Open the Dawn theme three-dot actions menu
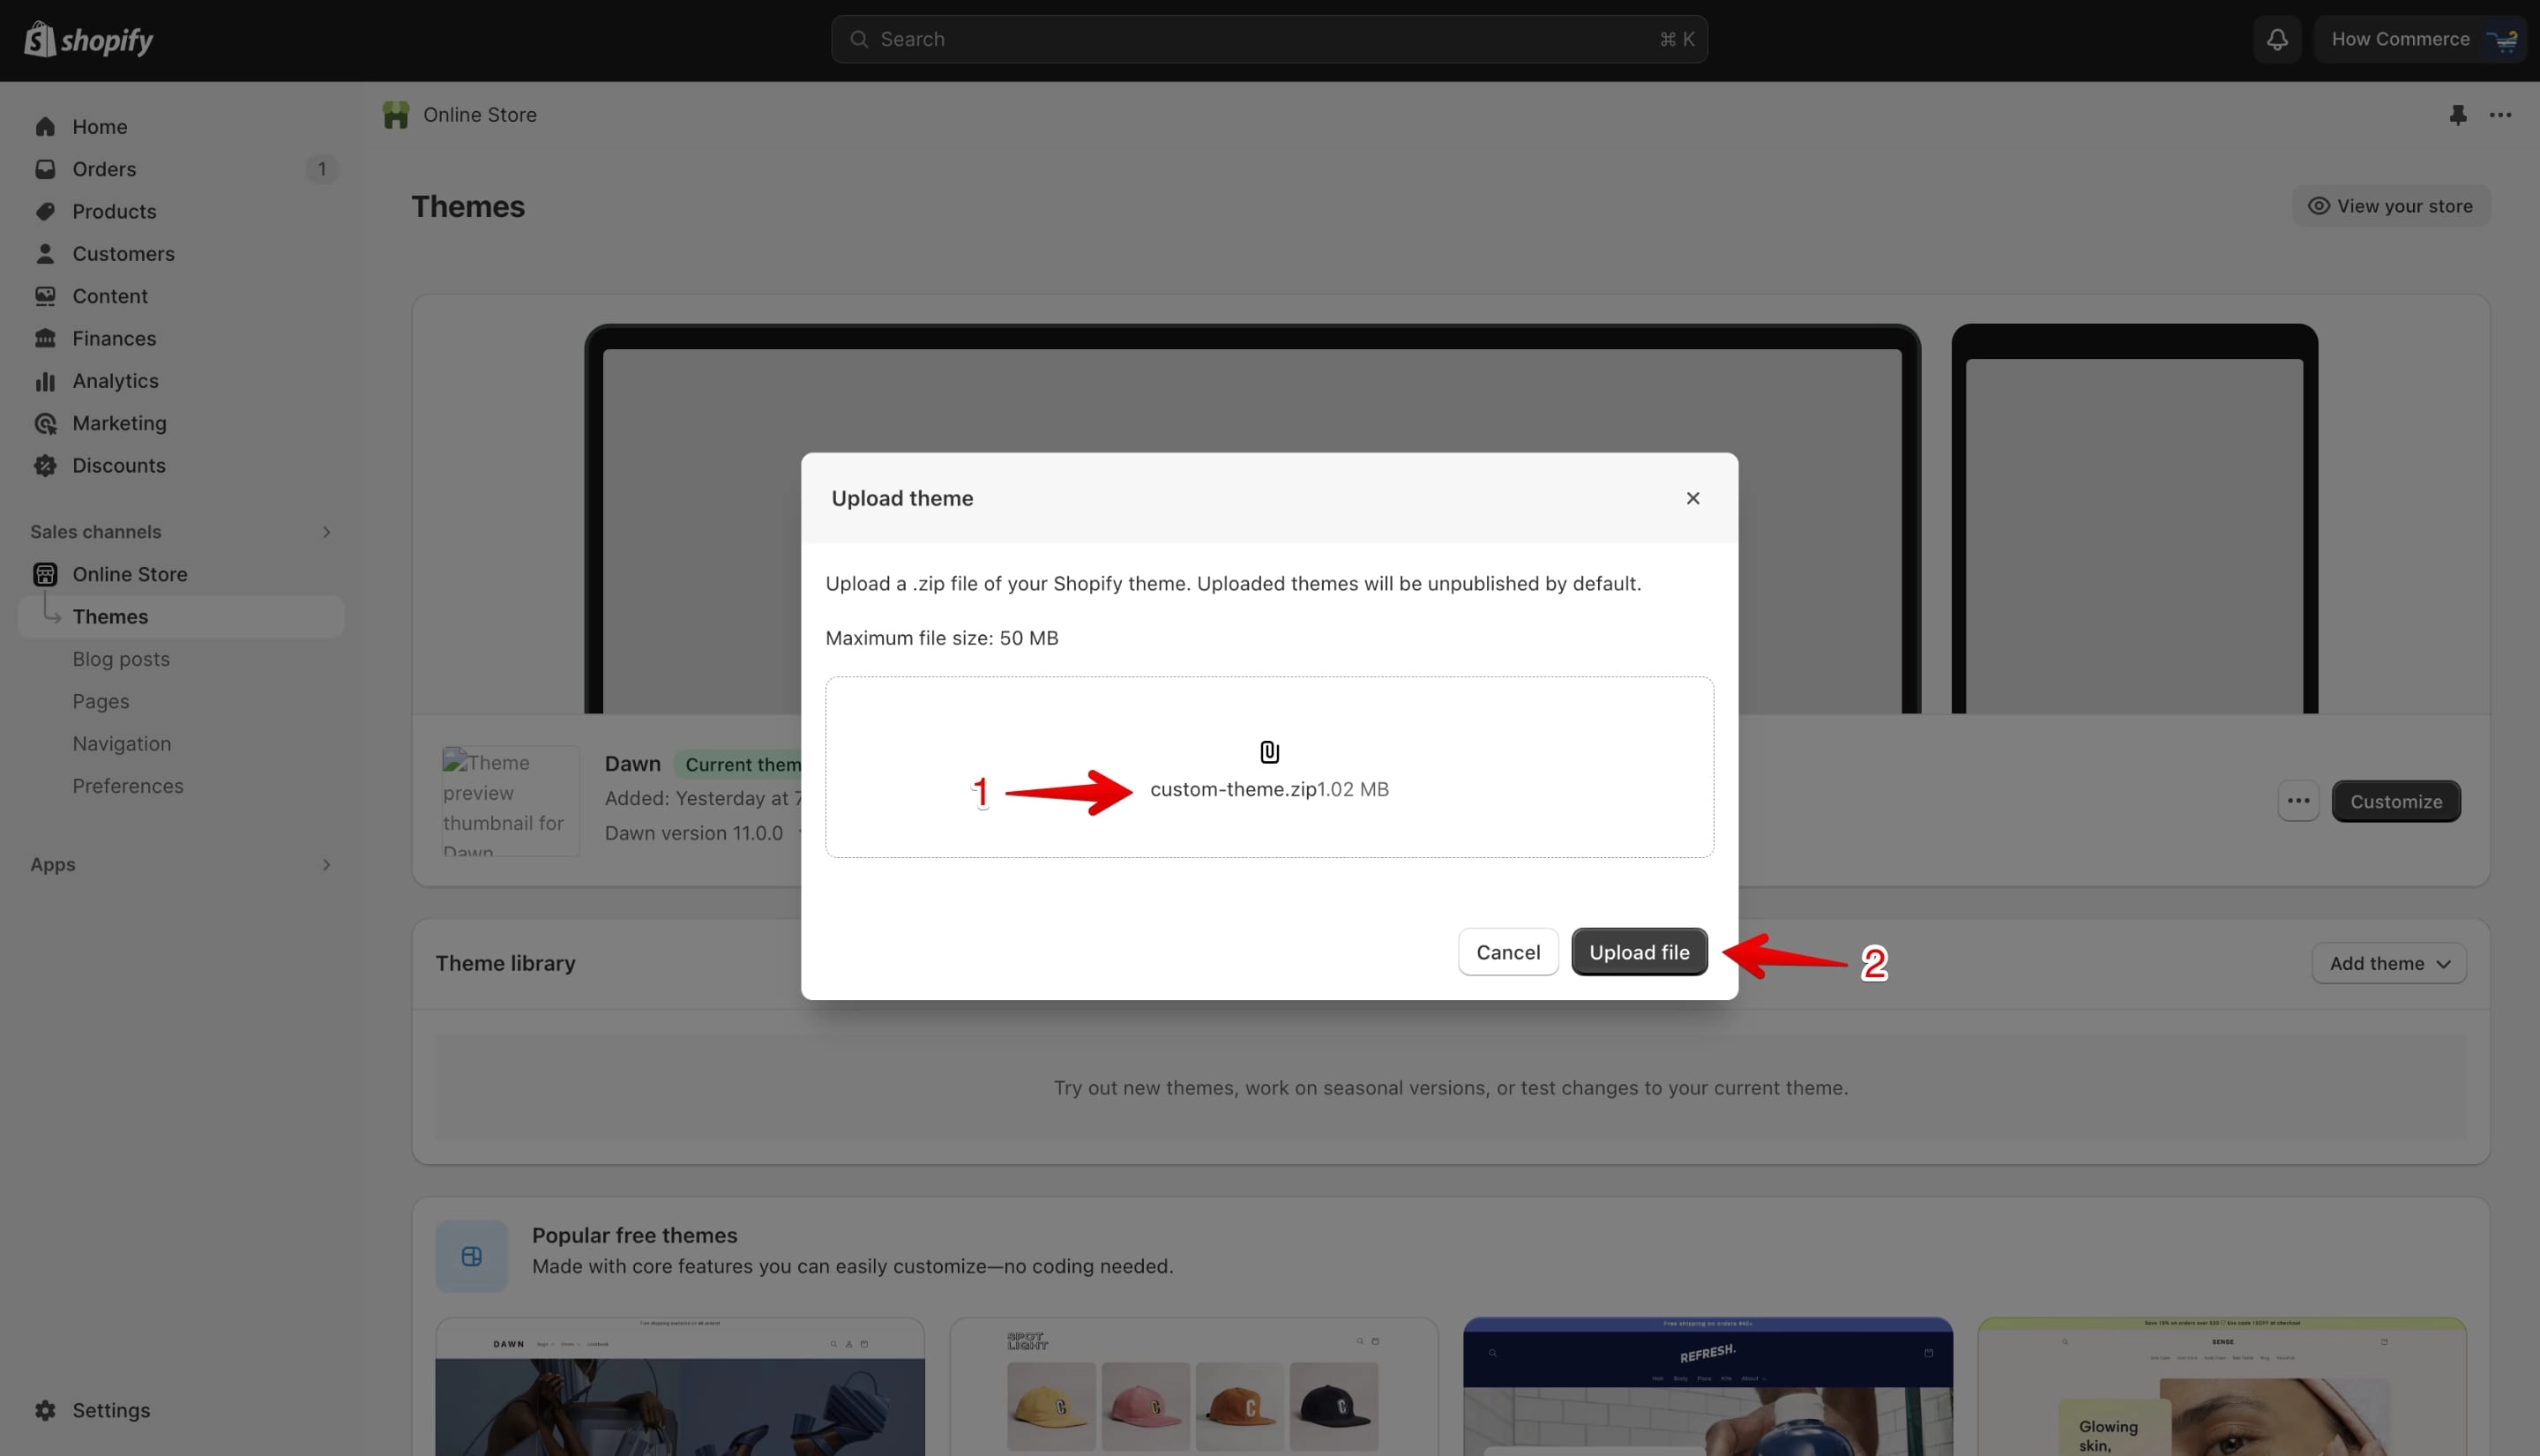The image size is (2540, 1456). [x=2299, y=801]
